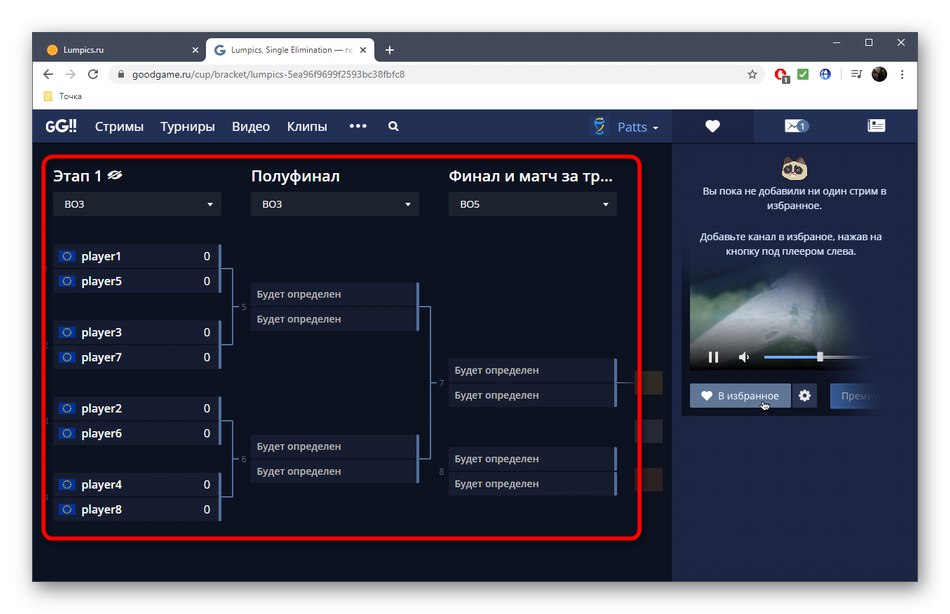Click the blue globe extension icon

[x=825, y=74]
